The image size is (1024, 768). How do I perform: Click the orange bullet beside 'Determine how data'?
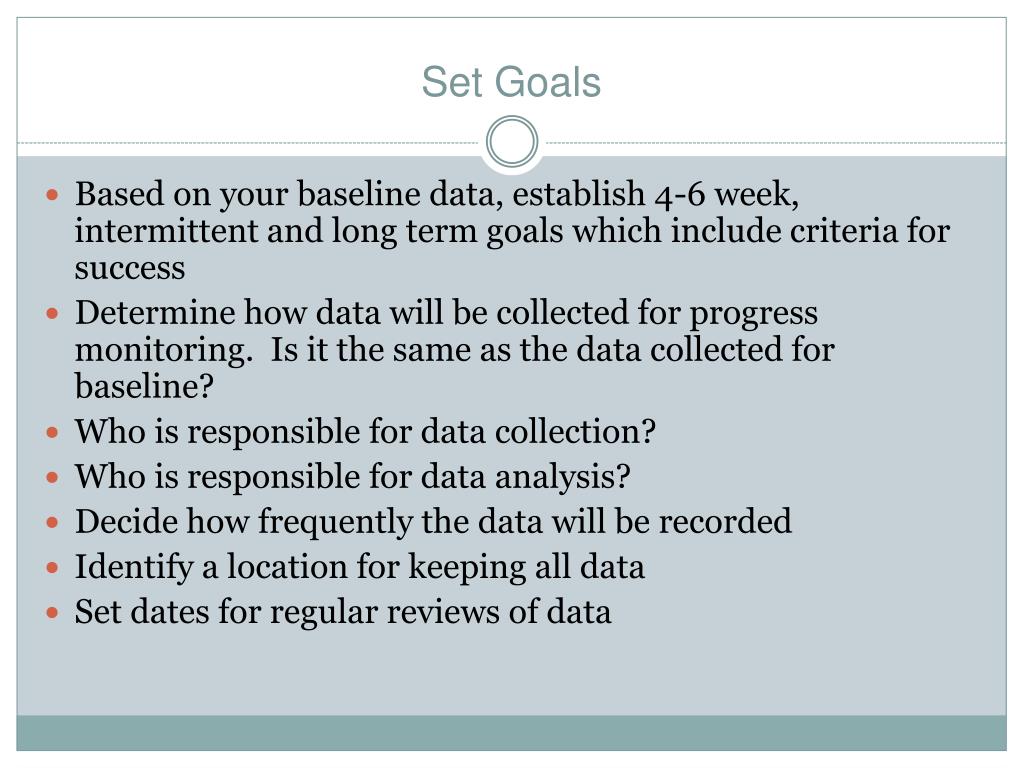pyautogui.click(x=53, y=313)
